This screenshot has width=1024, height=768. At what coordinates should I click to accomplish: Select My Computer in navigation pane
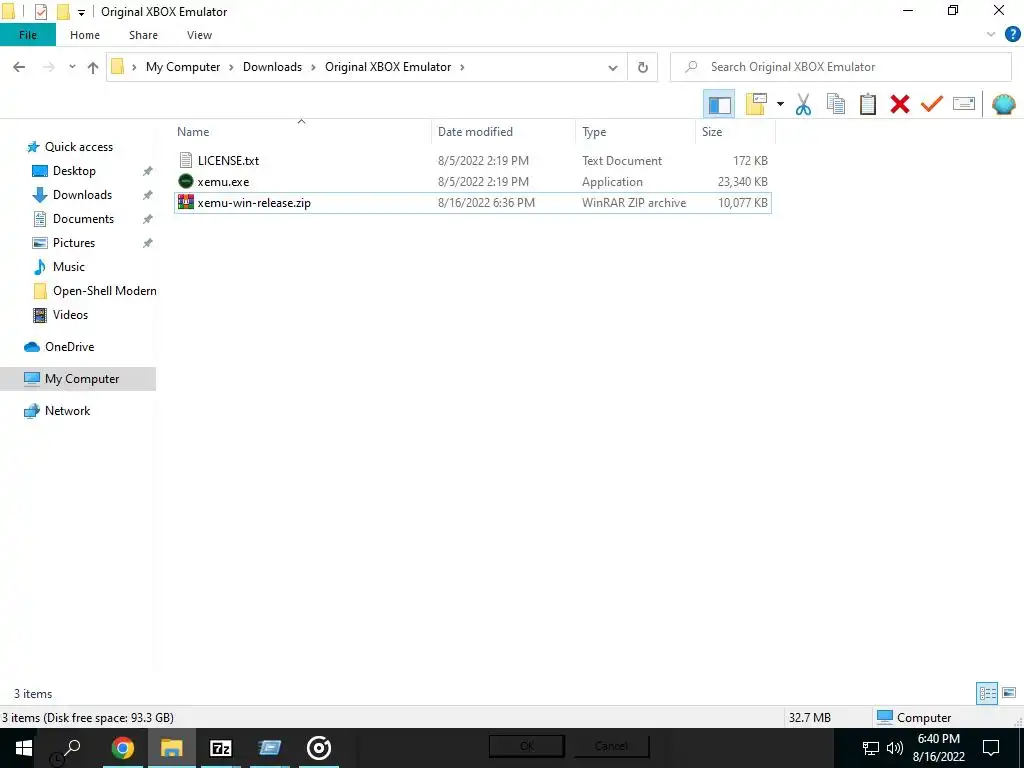click(x=78, y=379)
